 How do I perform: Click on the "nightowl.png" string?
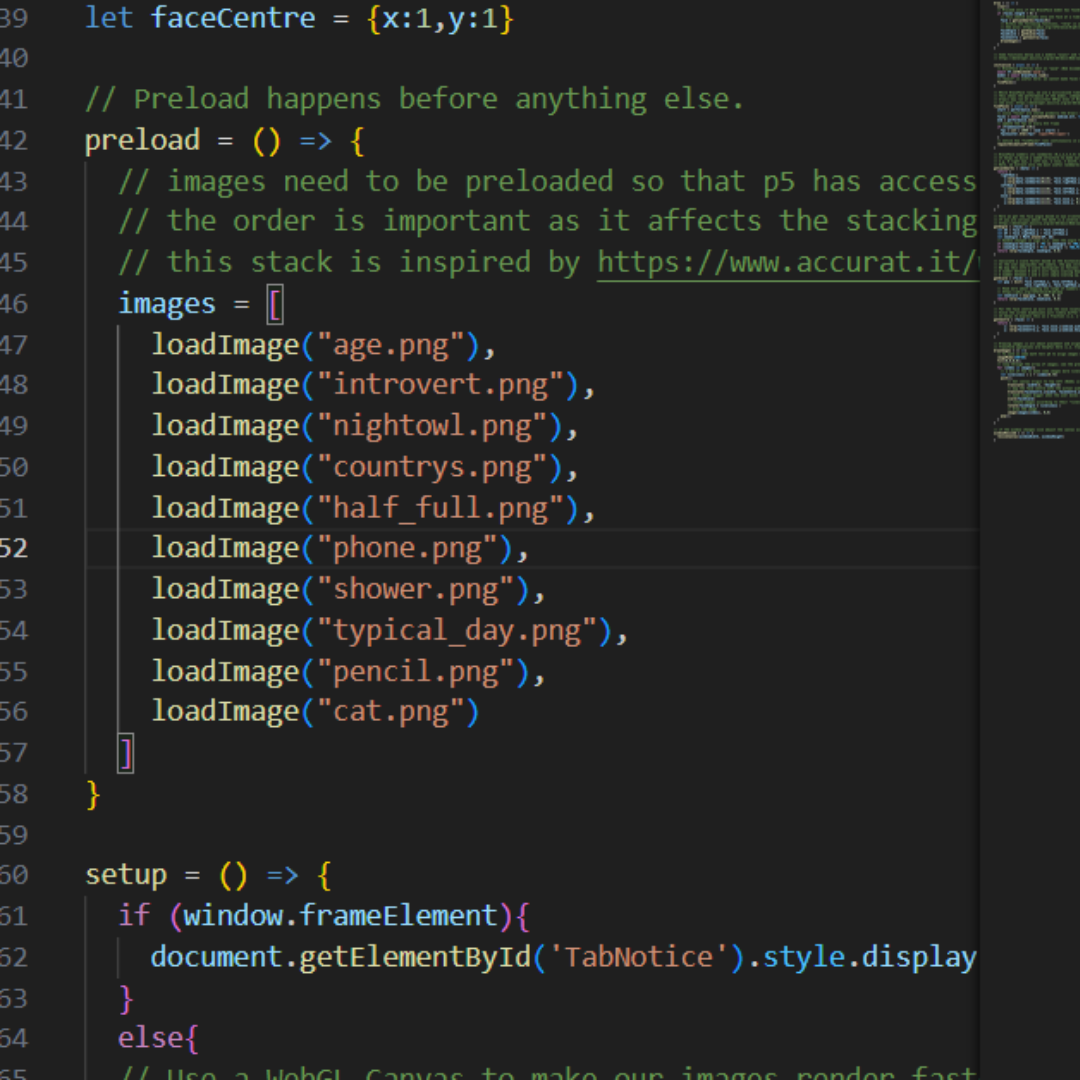click(432, 426)
